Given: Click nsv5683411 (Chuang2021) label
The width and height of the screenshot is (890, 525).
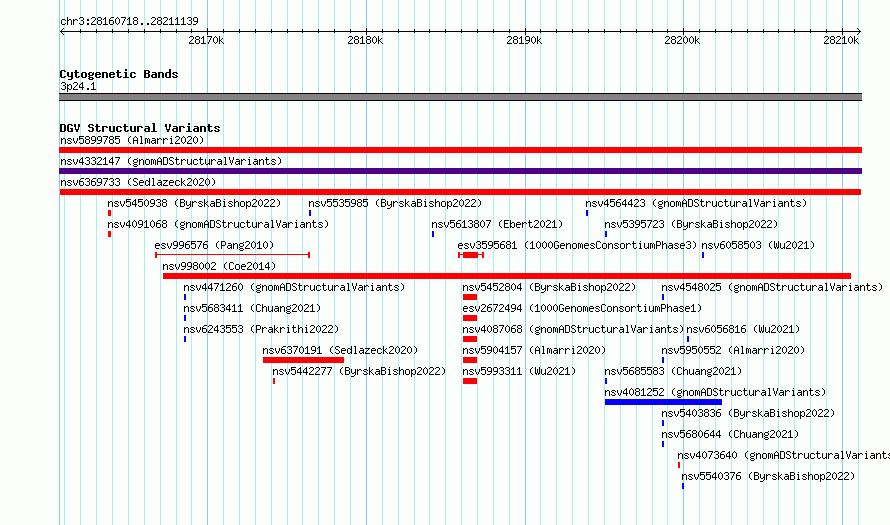Looking at the screenshot, I should 252,308.
